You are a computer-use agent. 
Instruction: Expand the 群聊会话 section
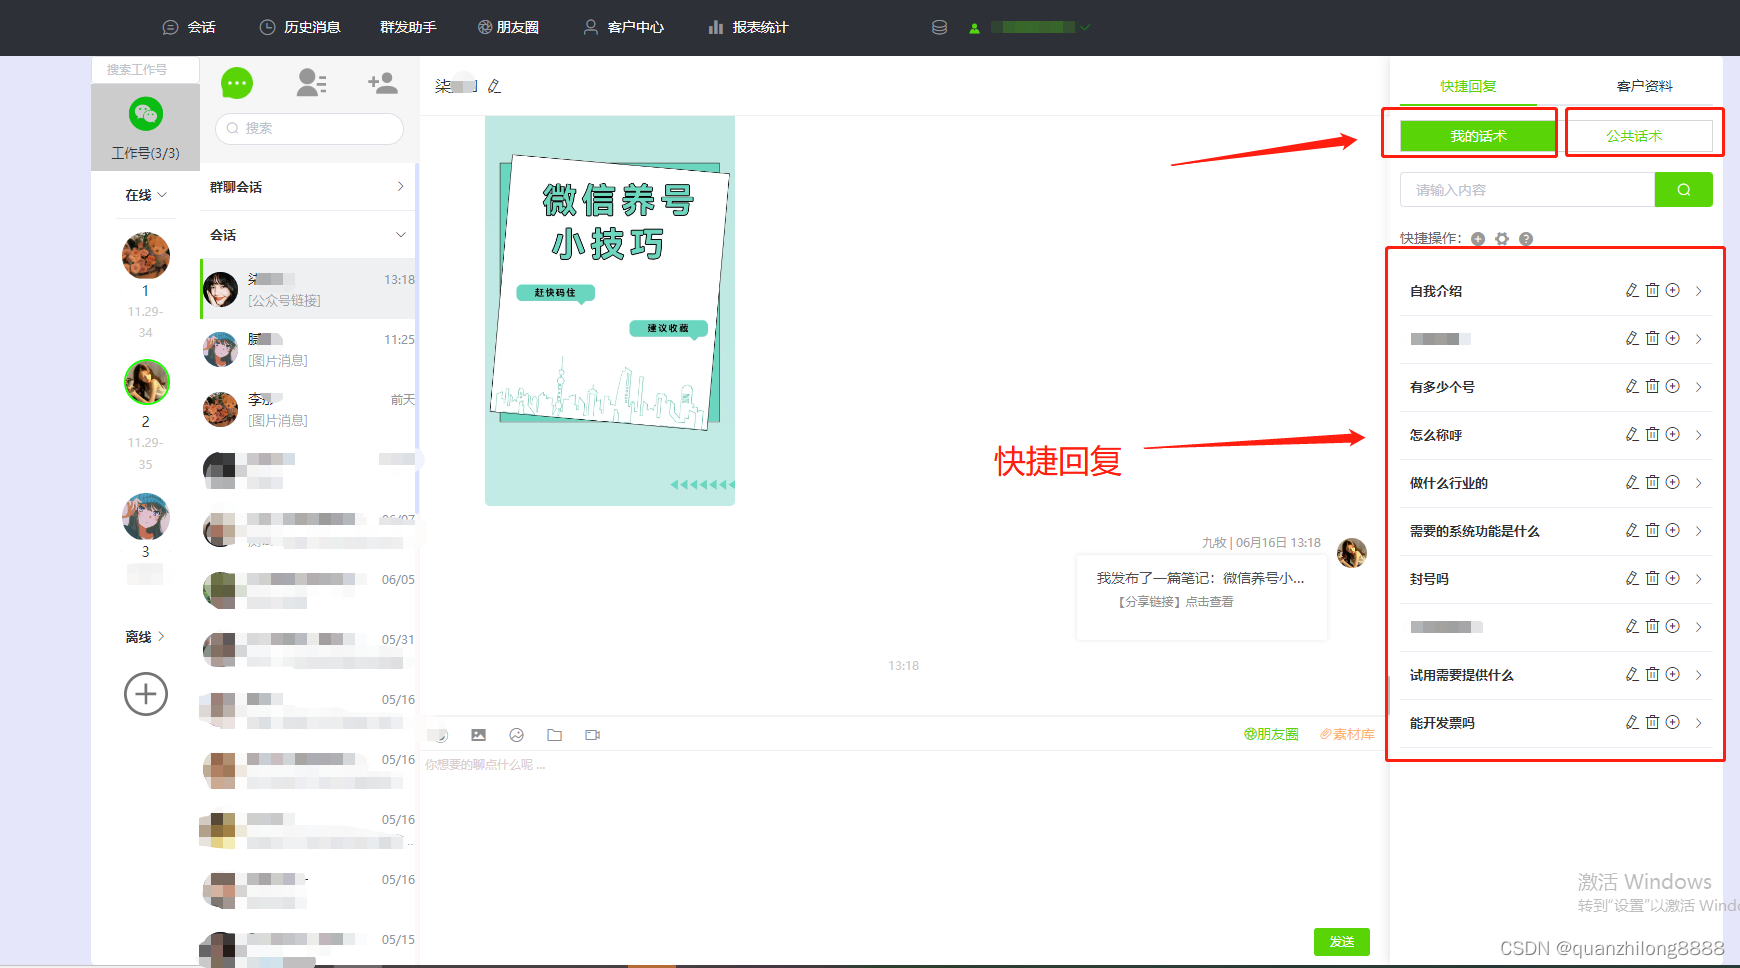(307, 187)
